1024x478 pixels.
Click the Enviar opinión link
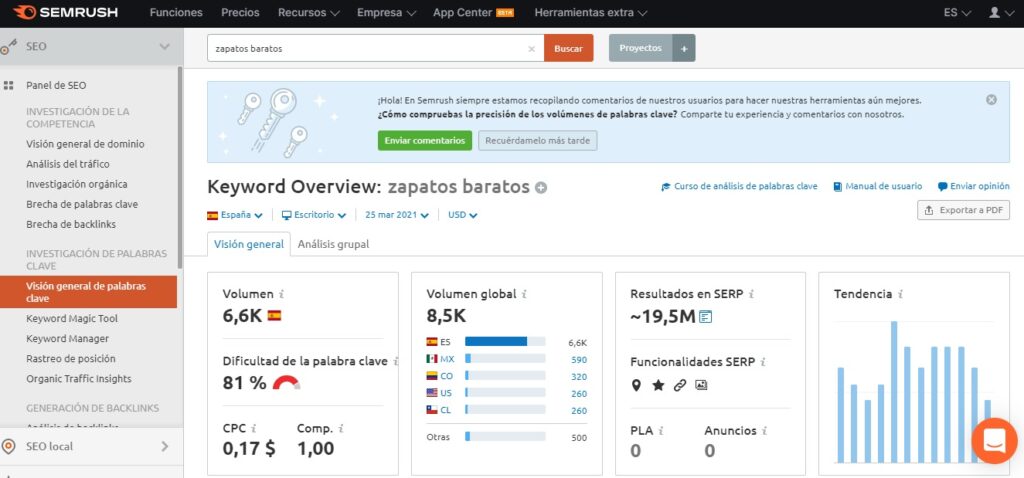coord(974,187)
